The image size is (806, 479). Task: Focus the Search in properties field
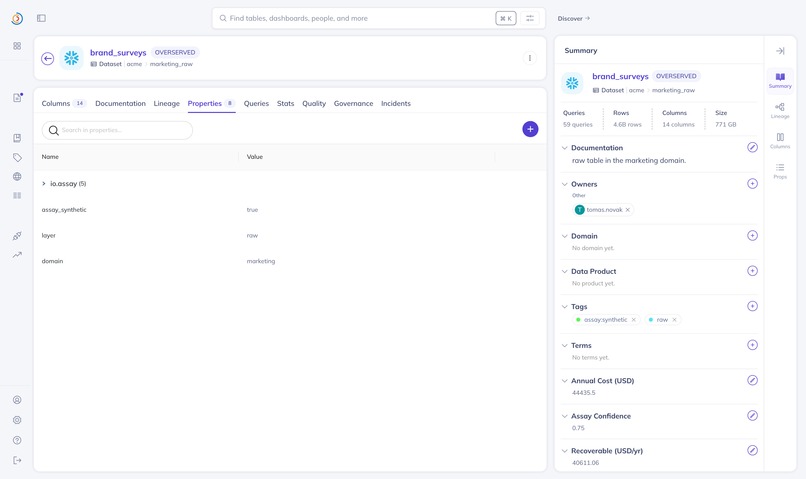(117, 130)
